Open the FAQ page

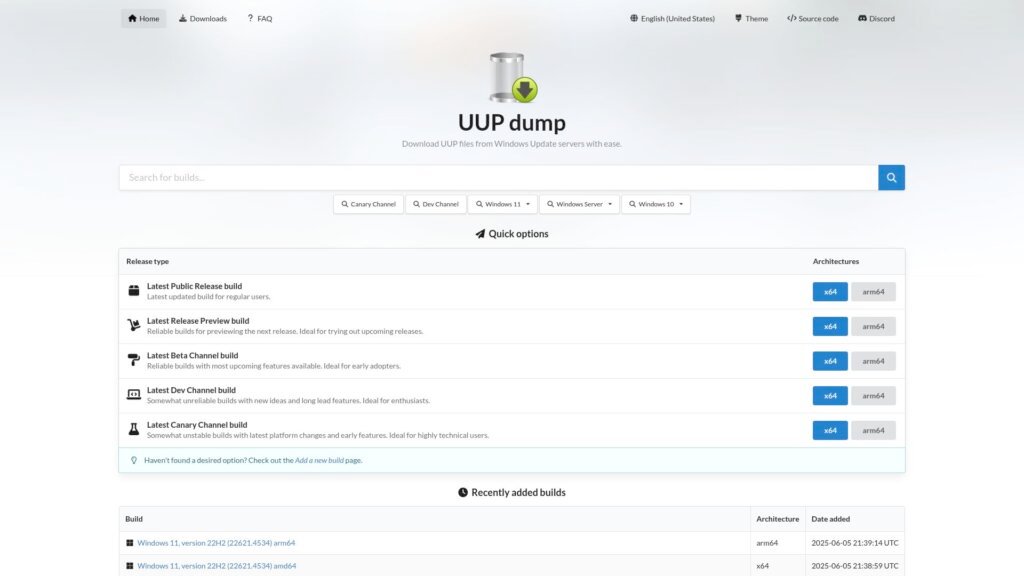click(260, 18)
